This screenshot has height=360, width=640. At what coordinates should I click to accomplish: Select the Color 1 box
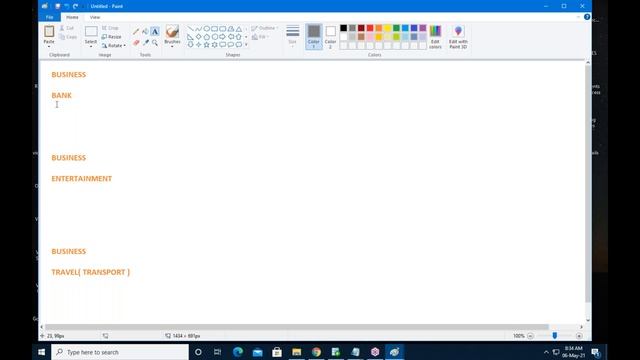314,37
